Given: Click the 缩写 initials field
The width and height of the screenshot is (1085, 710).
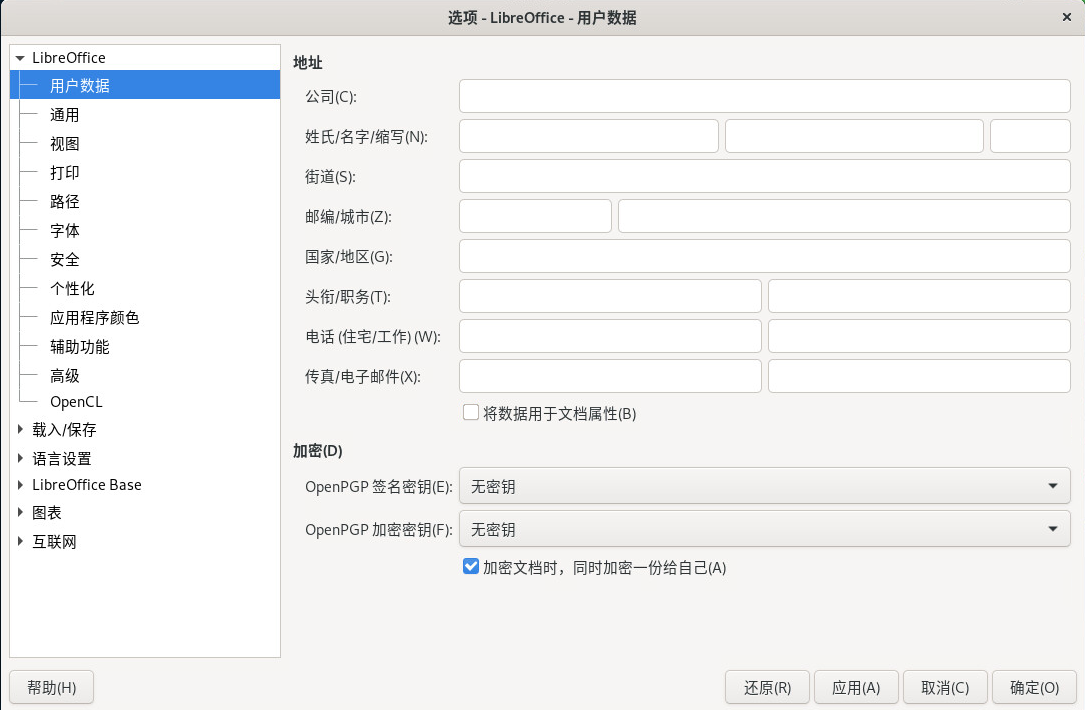Looking at the screenshot, I should pos(1030,136).
